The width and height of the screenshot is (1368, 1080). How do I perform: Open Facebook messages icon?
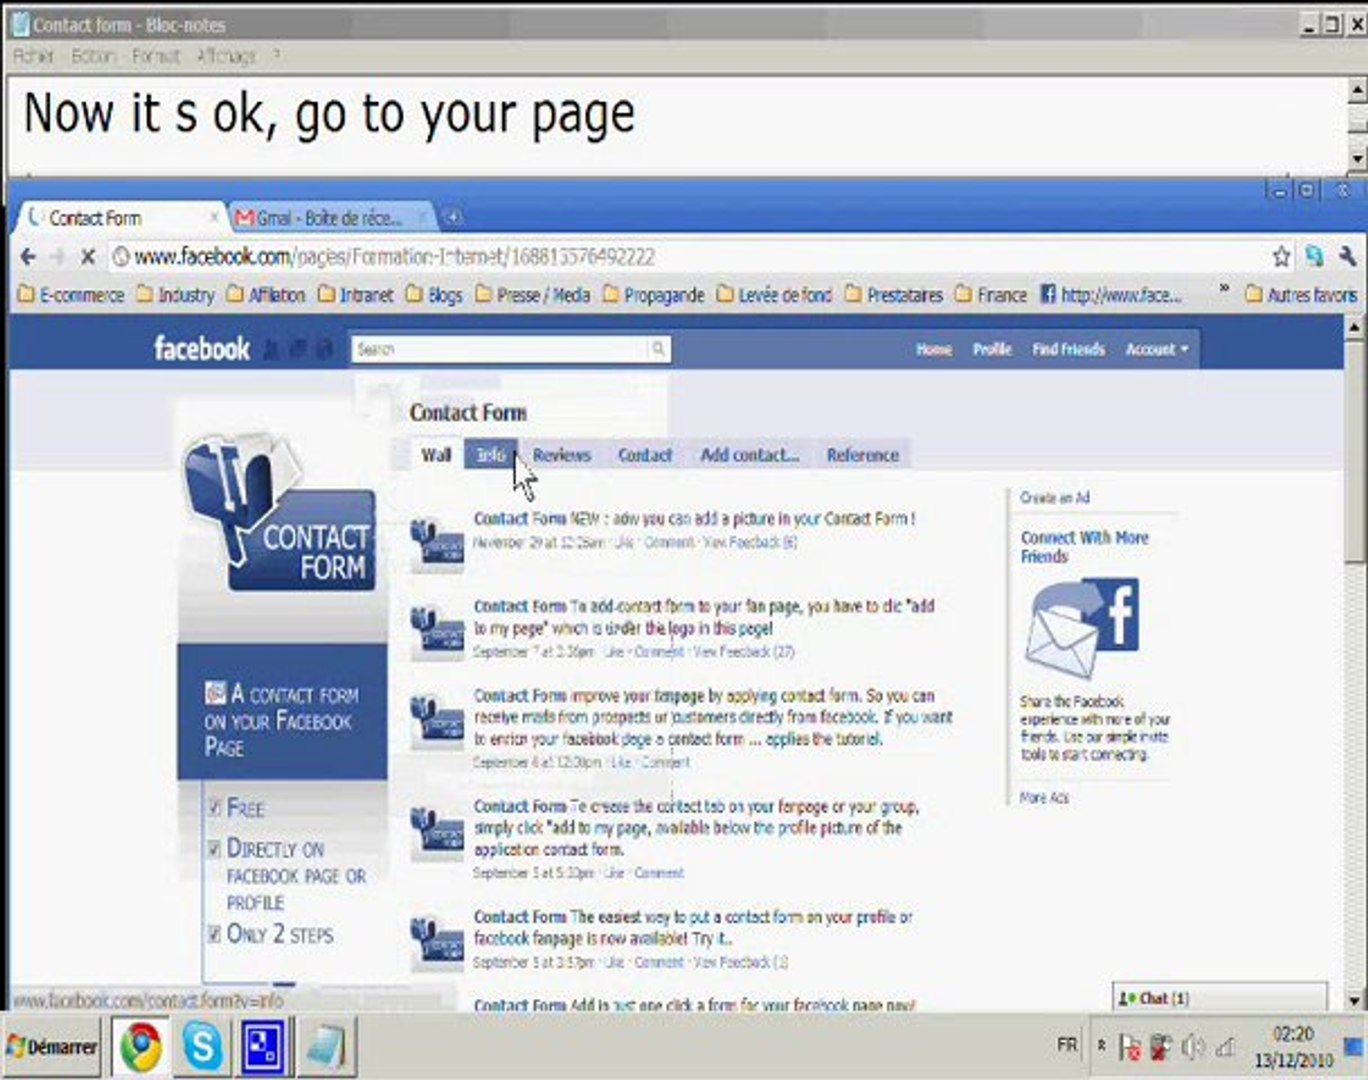297,349
